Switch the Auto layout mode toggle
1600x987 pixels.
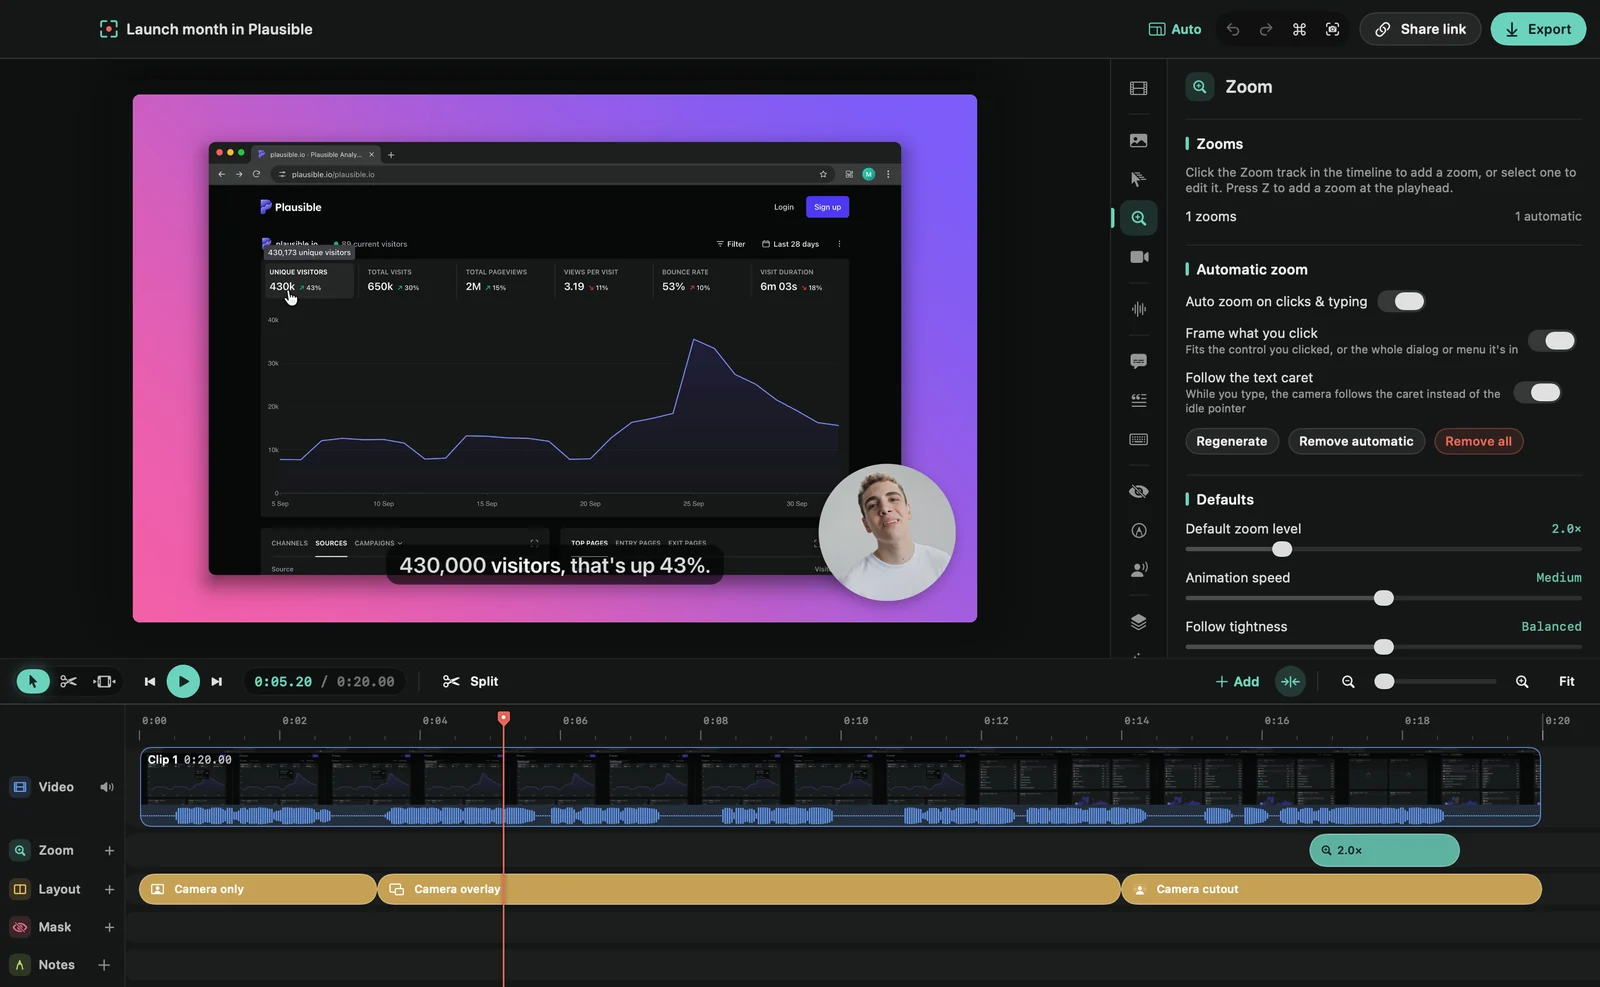point(1175,29)
